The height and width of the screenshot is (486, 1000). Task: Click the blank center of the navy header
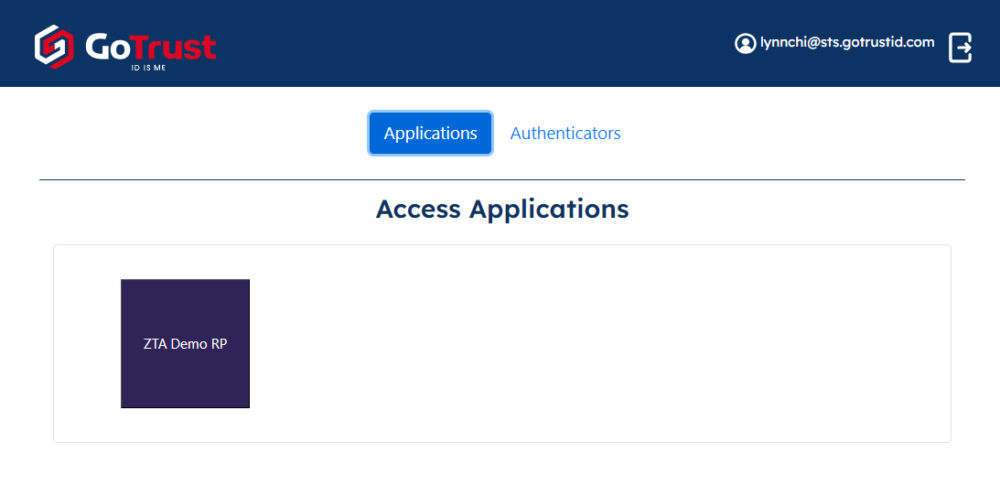coord(480,43)
